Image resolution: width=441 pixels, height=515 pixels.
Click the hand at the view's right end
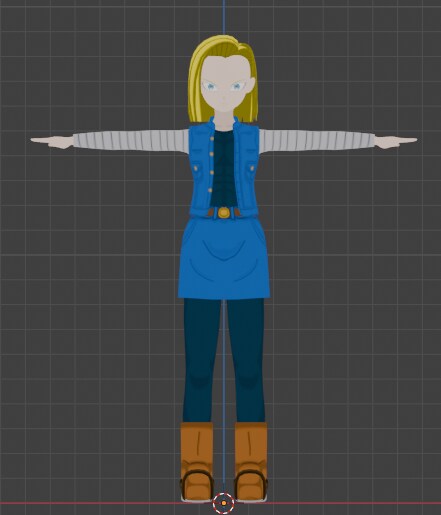395,142
